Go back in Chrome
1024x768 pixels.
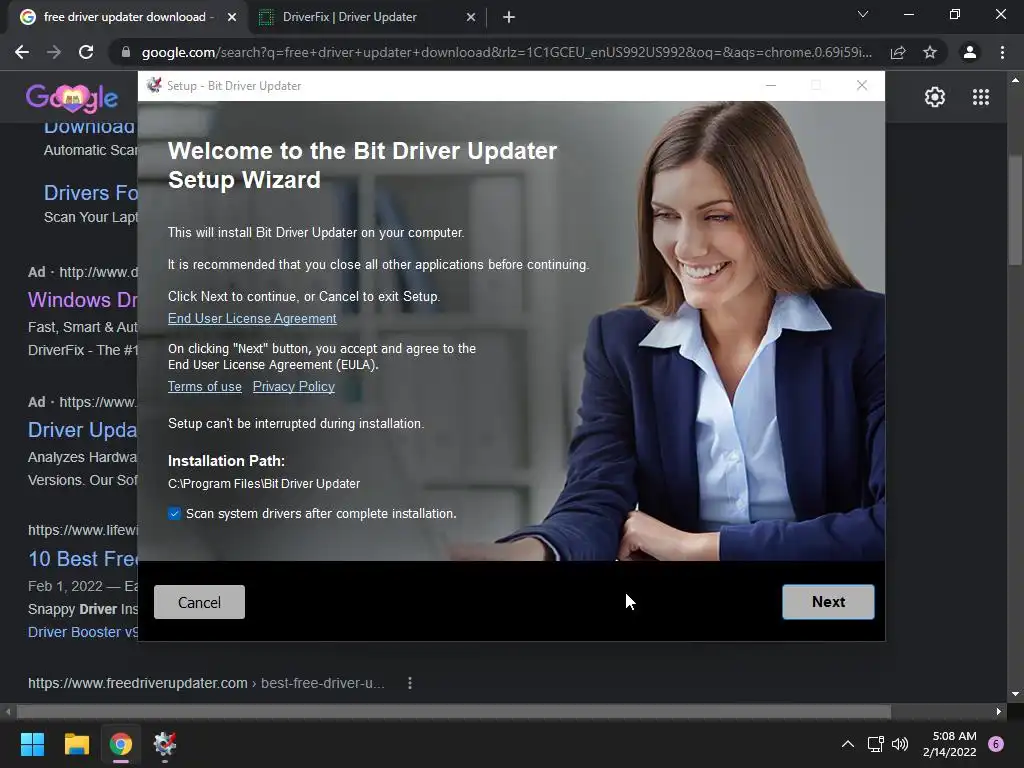pyautogui.click(x=22, y=52)
